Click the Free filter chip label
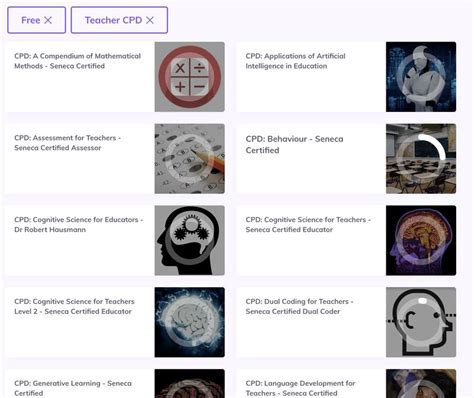Screen dimensions: 474x398 click(x=31, y=20)
